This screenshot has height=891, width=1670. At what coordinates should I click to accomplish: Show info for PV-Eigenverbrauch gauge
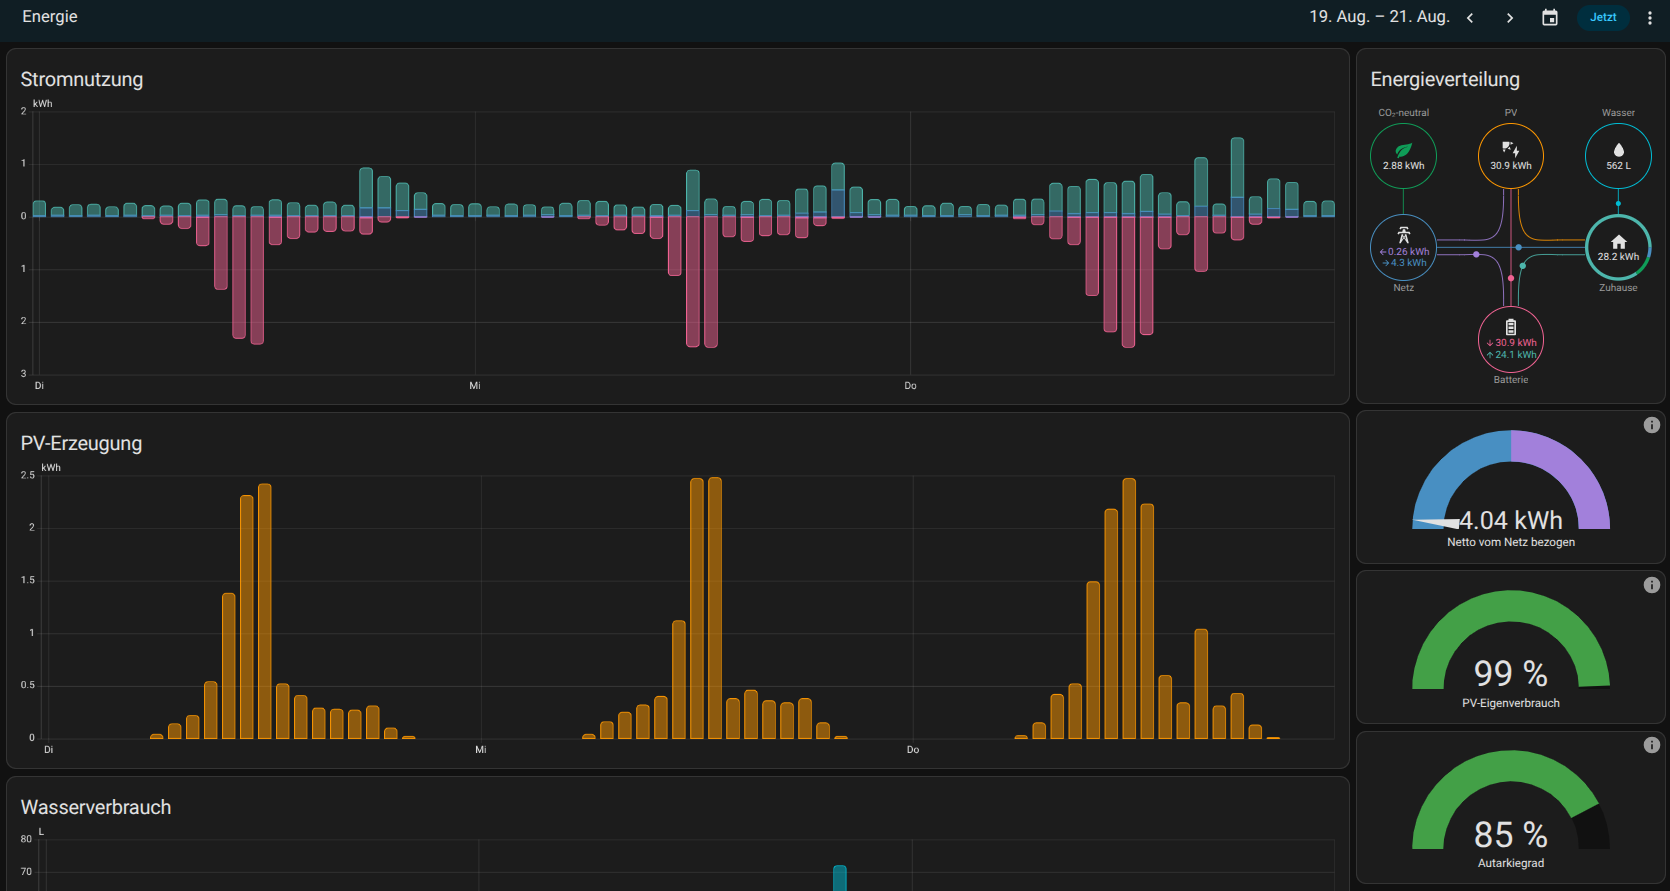coord(1652,585)
